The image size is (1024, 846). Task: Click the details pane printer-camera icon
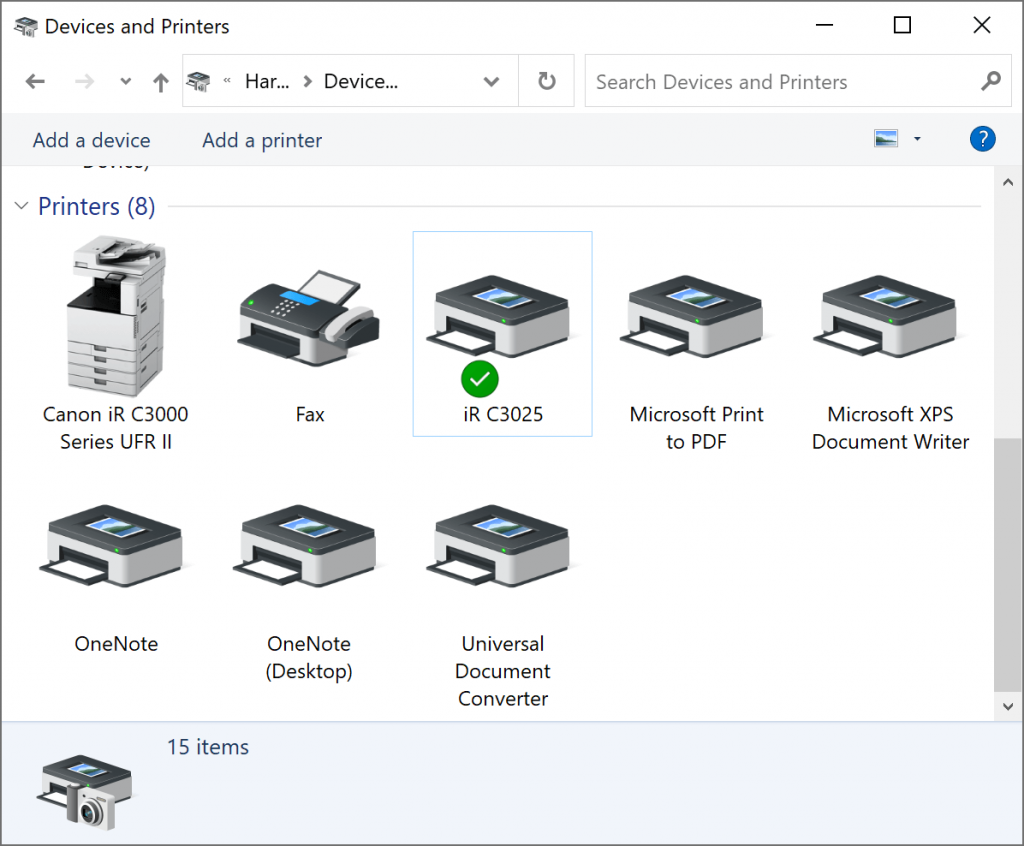(85, 792)
